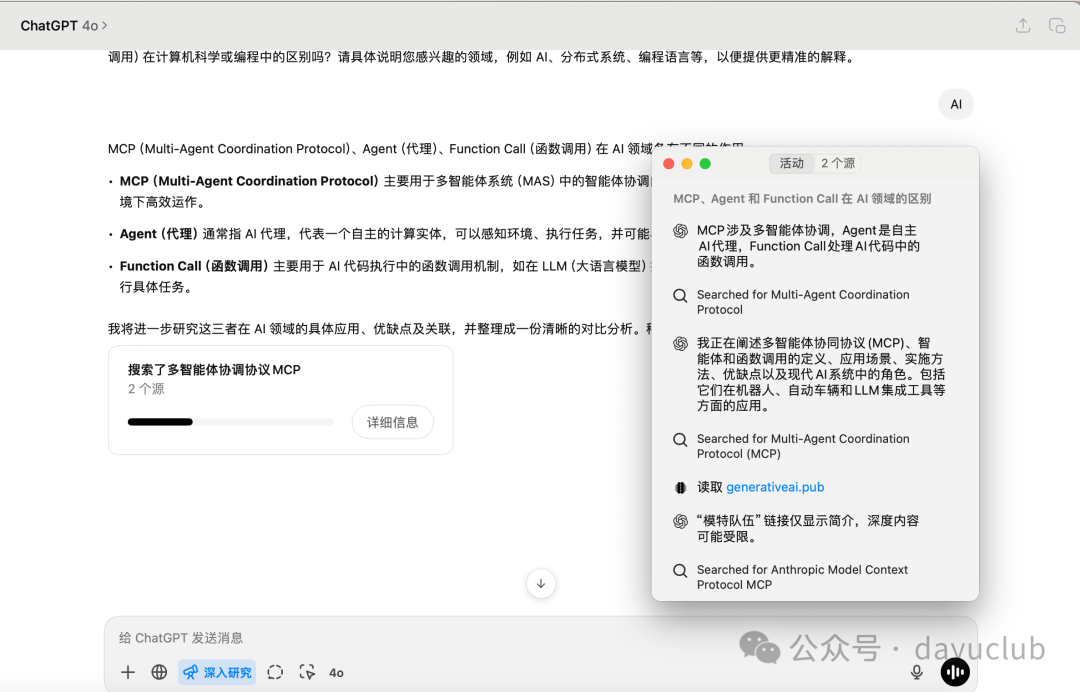The height and width of the screenshot is (692, 1080).
Task: Click the upload/share icon in the top bar
Action: pyautogui.click(x=1023, y=25)
